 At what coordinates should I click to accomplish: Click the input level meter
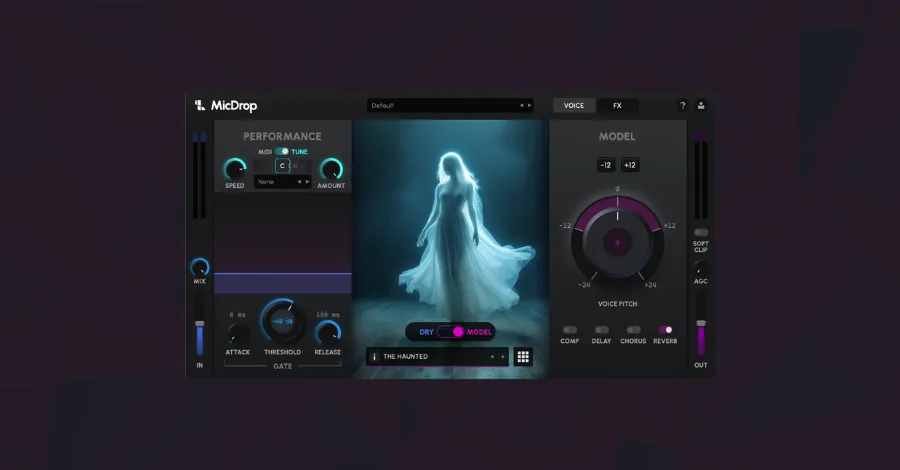[x=199, y=175]
